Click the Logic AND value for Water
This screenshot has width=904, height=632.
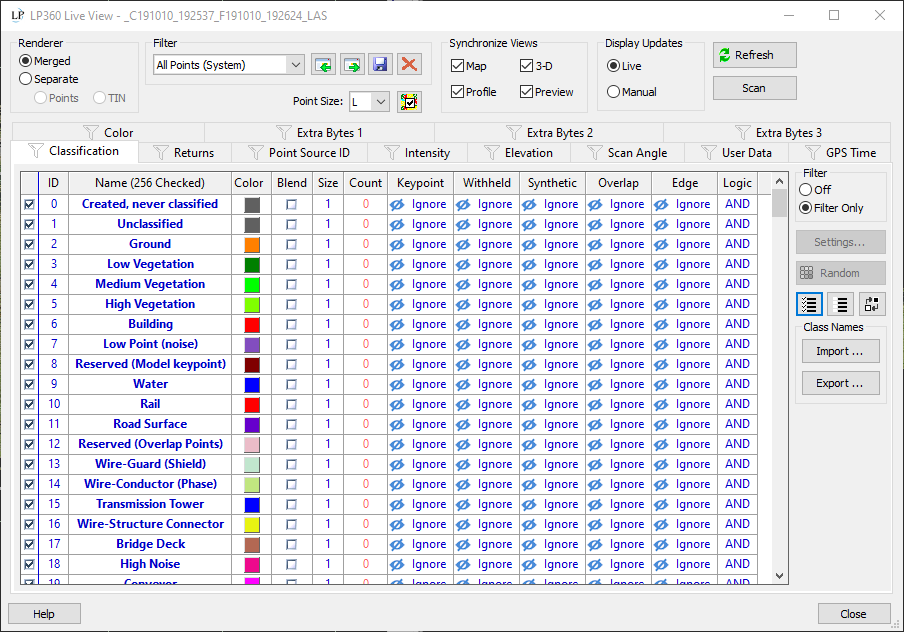(x=737, y=384)
